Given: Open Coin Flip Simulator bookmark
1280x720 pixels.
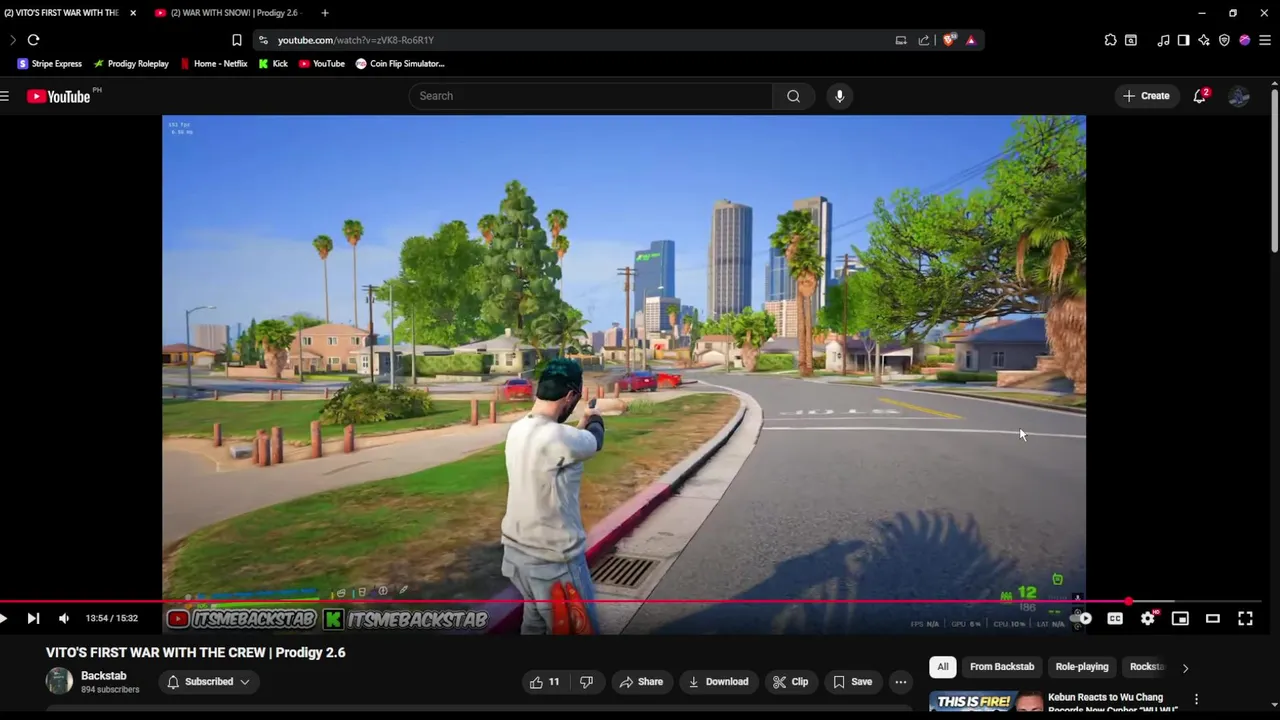Looking at the screenshot, I should (x=400, y=64).
